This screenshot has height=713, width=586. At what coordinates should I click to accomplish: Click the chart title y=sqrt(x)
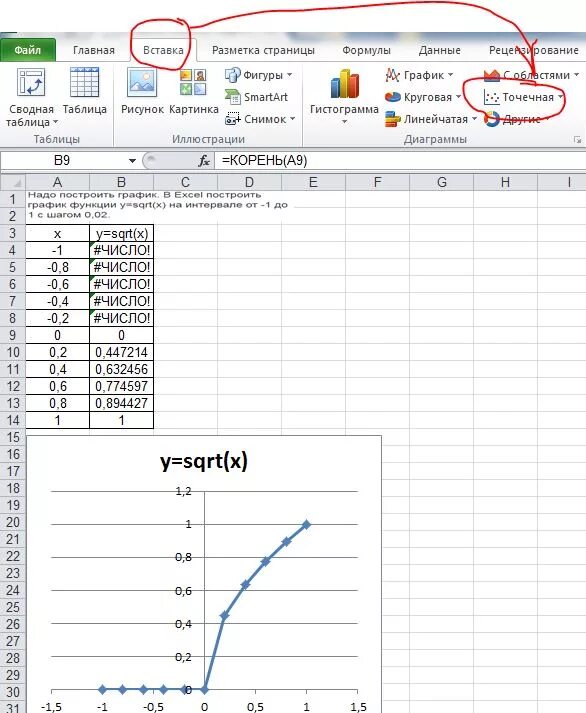pyautogui.click(x=204, y=462)
